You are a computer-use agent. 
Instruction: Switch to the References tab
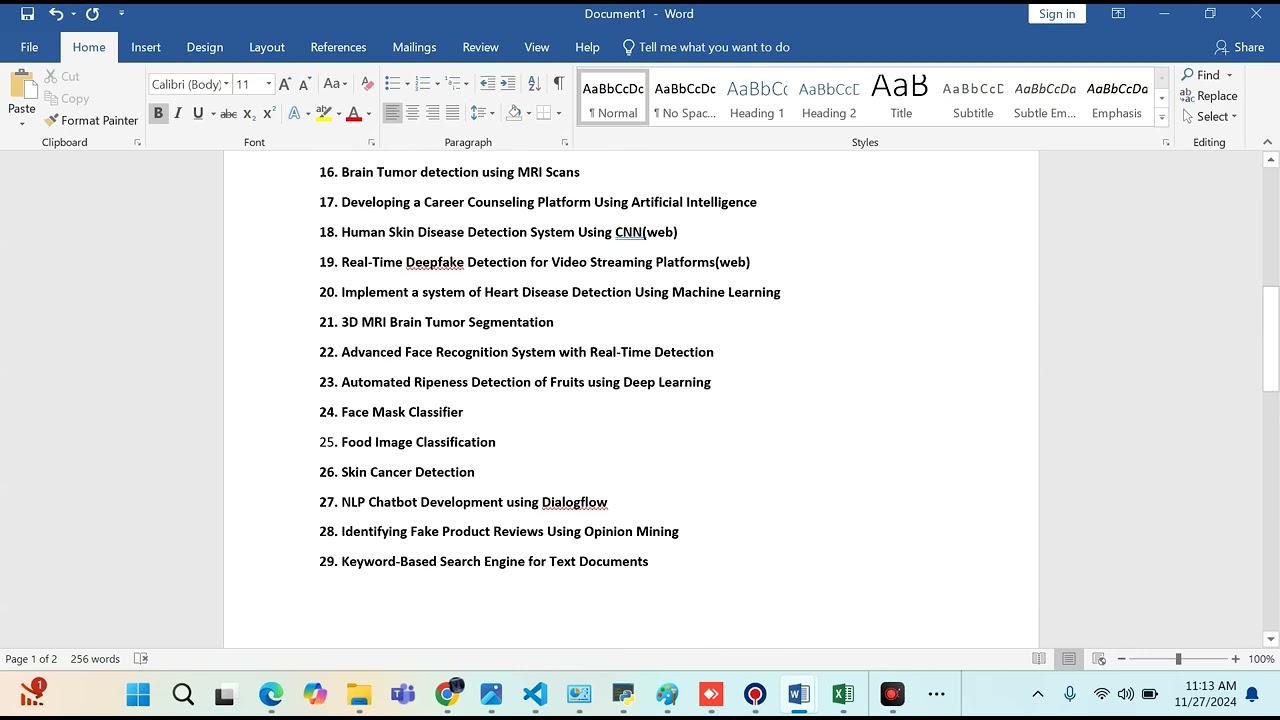(x=338, y=47)
